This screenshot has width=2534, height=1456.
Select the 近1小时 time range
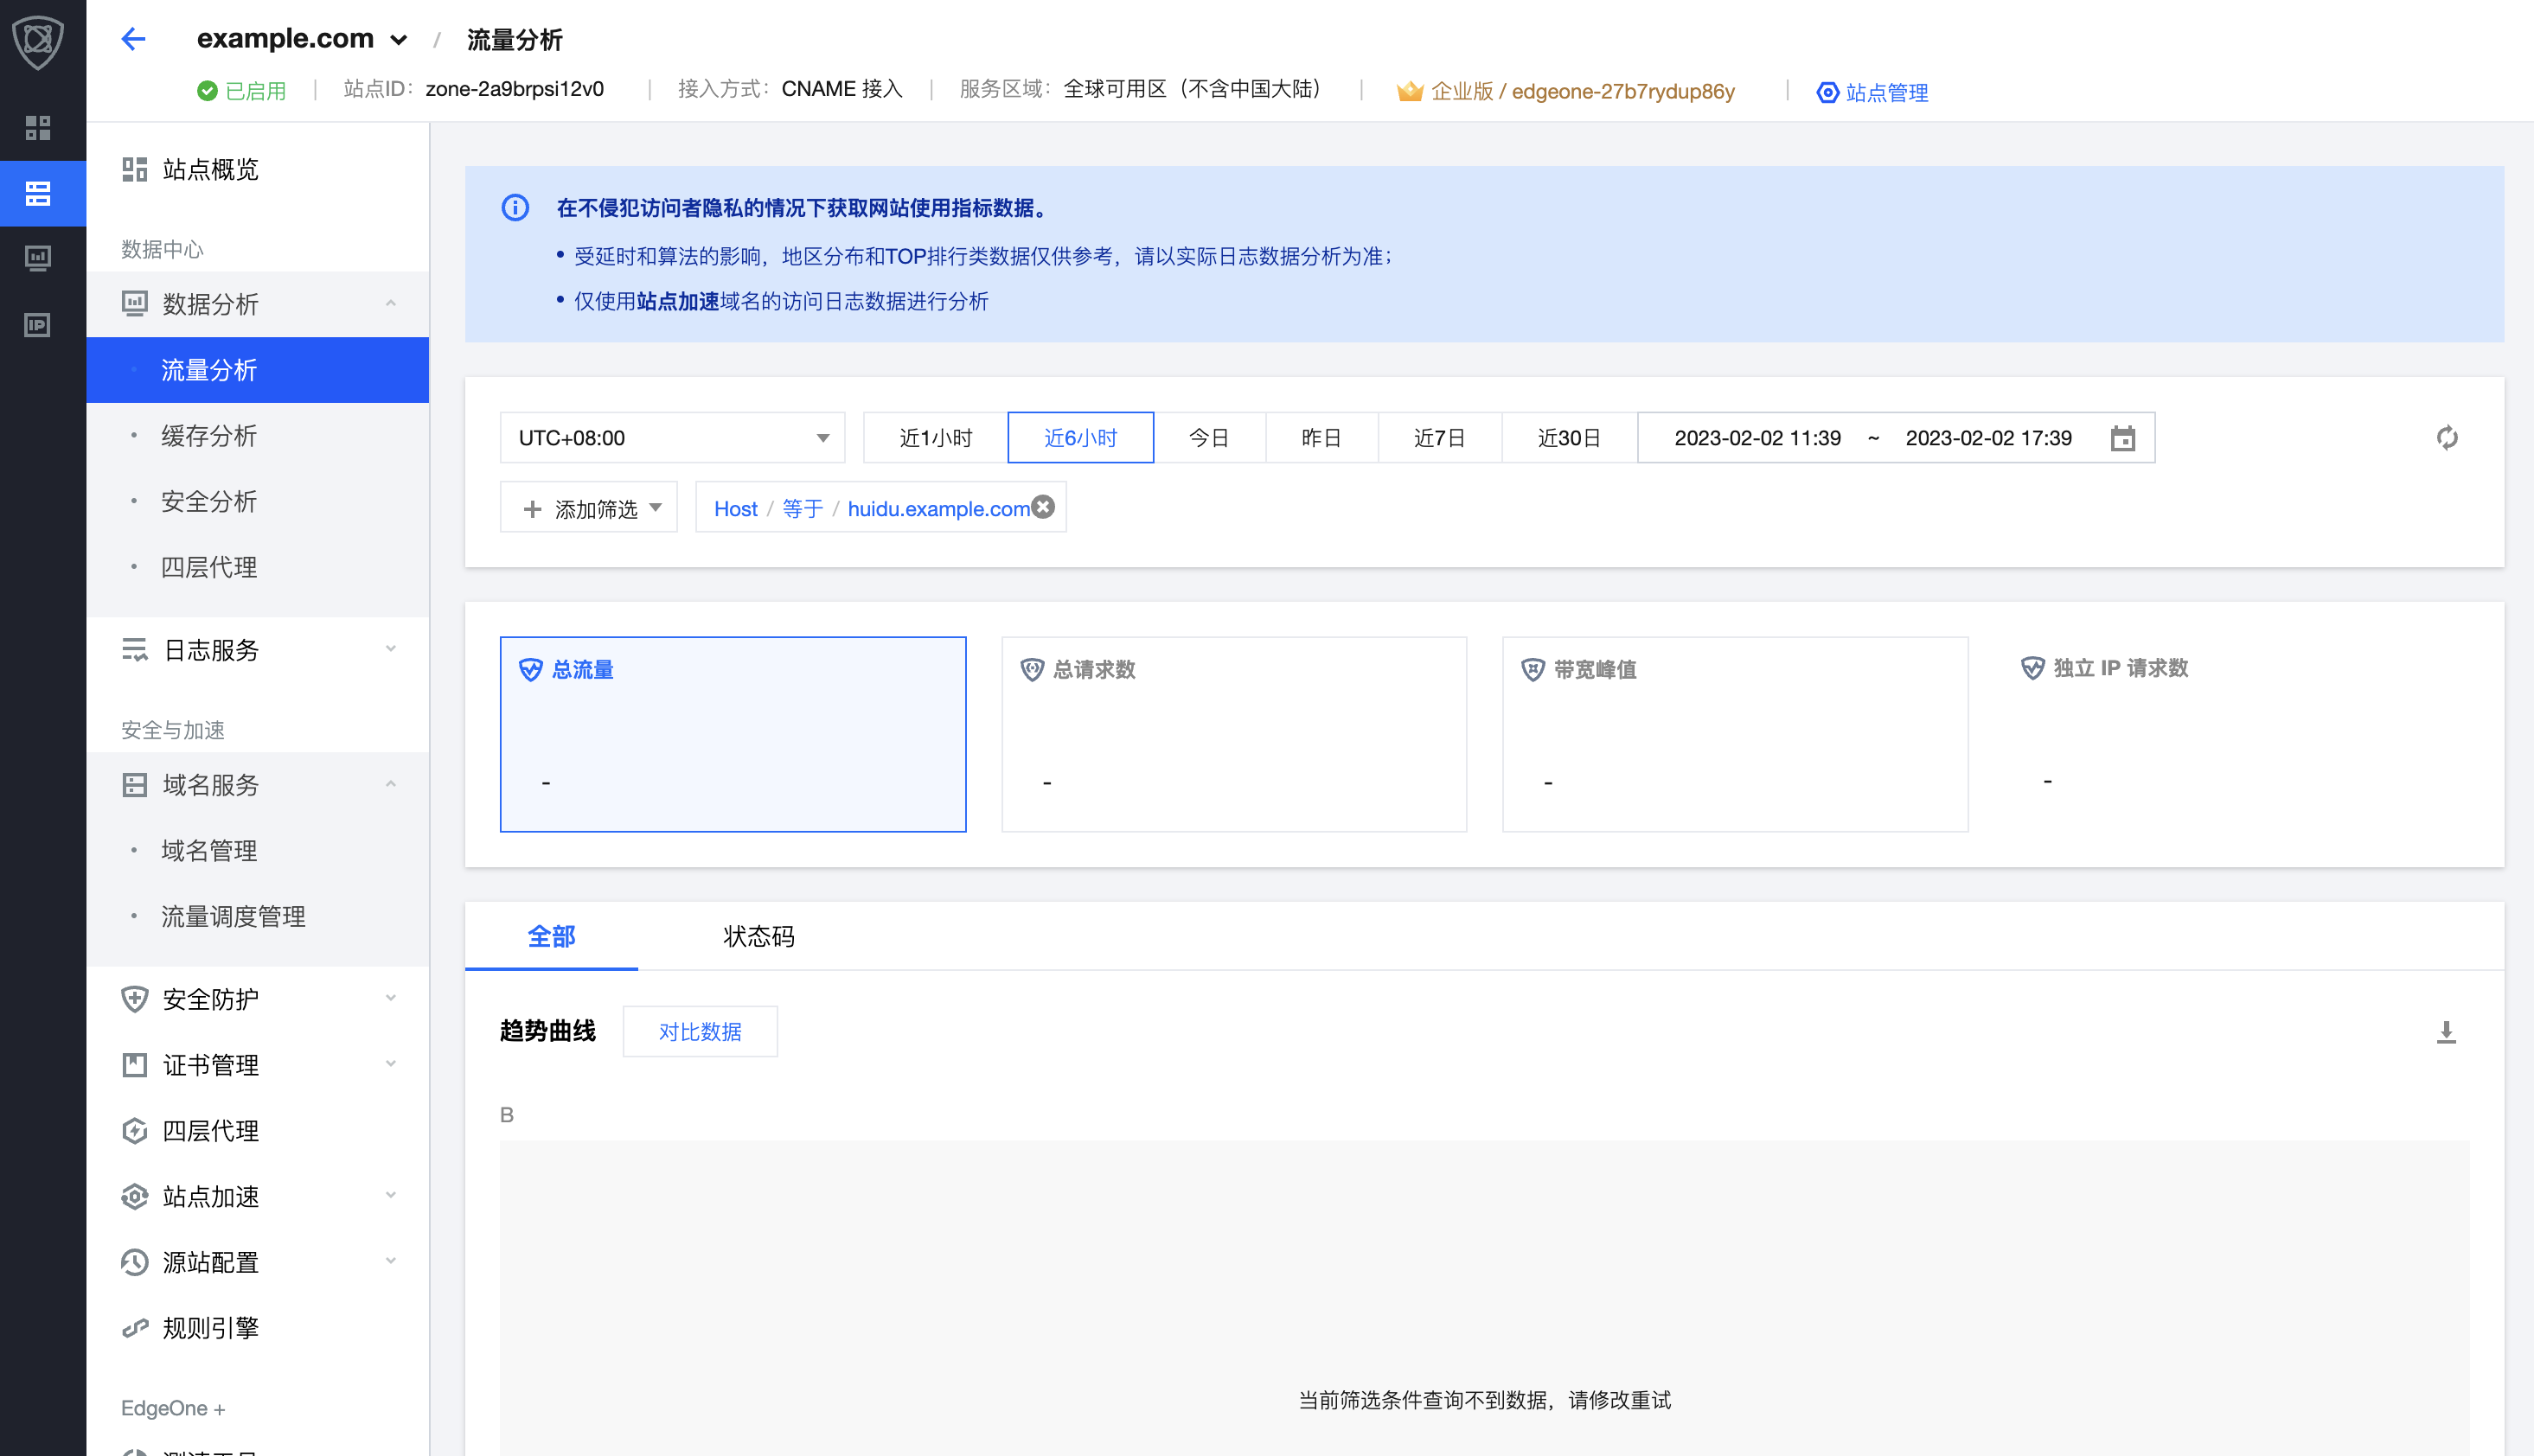pos(936,438)
